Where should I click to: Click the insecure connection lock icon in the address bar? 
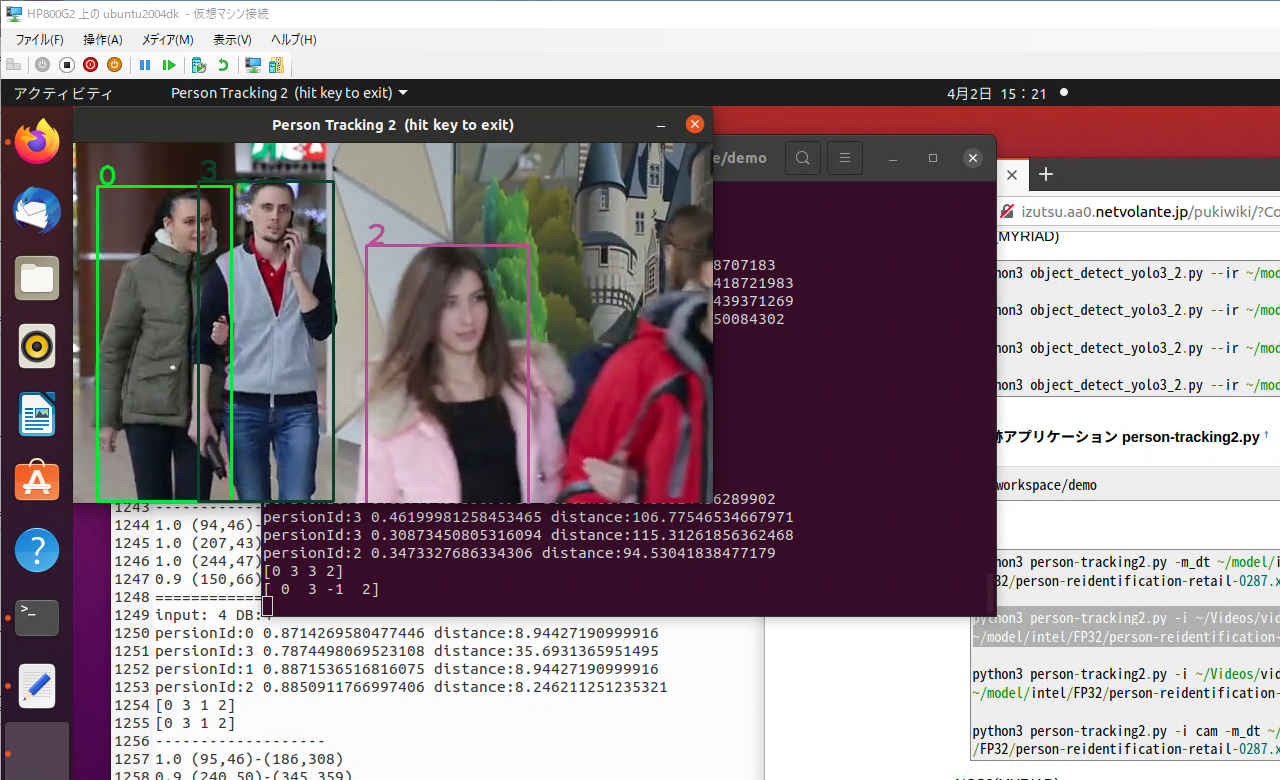1007,212
